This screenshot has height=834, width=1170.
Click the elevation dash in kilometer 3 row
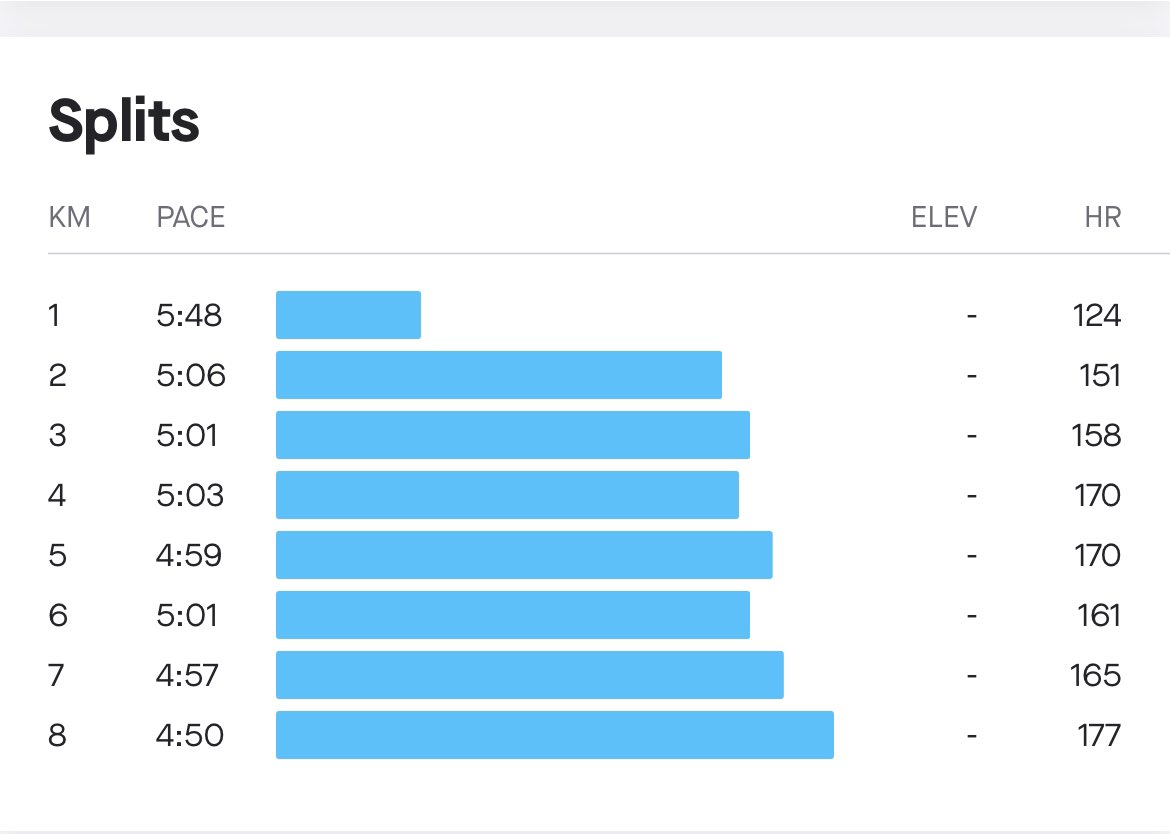tap(970, 436)
